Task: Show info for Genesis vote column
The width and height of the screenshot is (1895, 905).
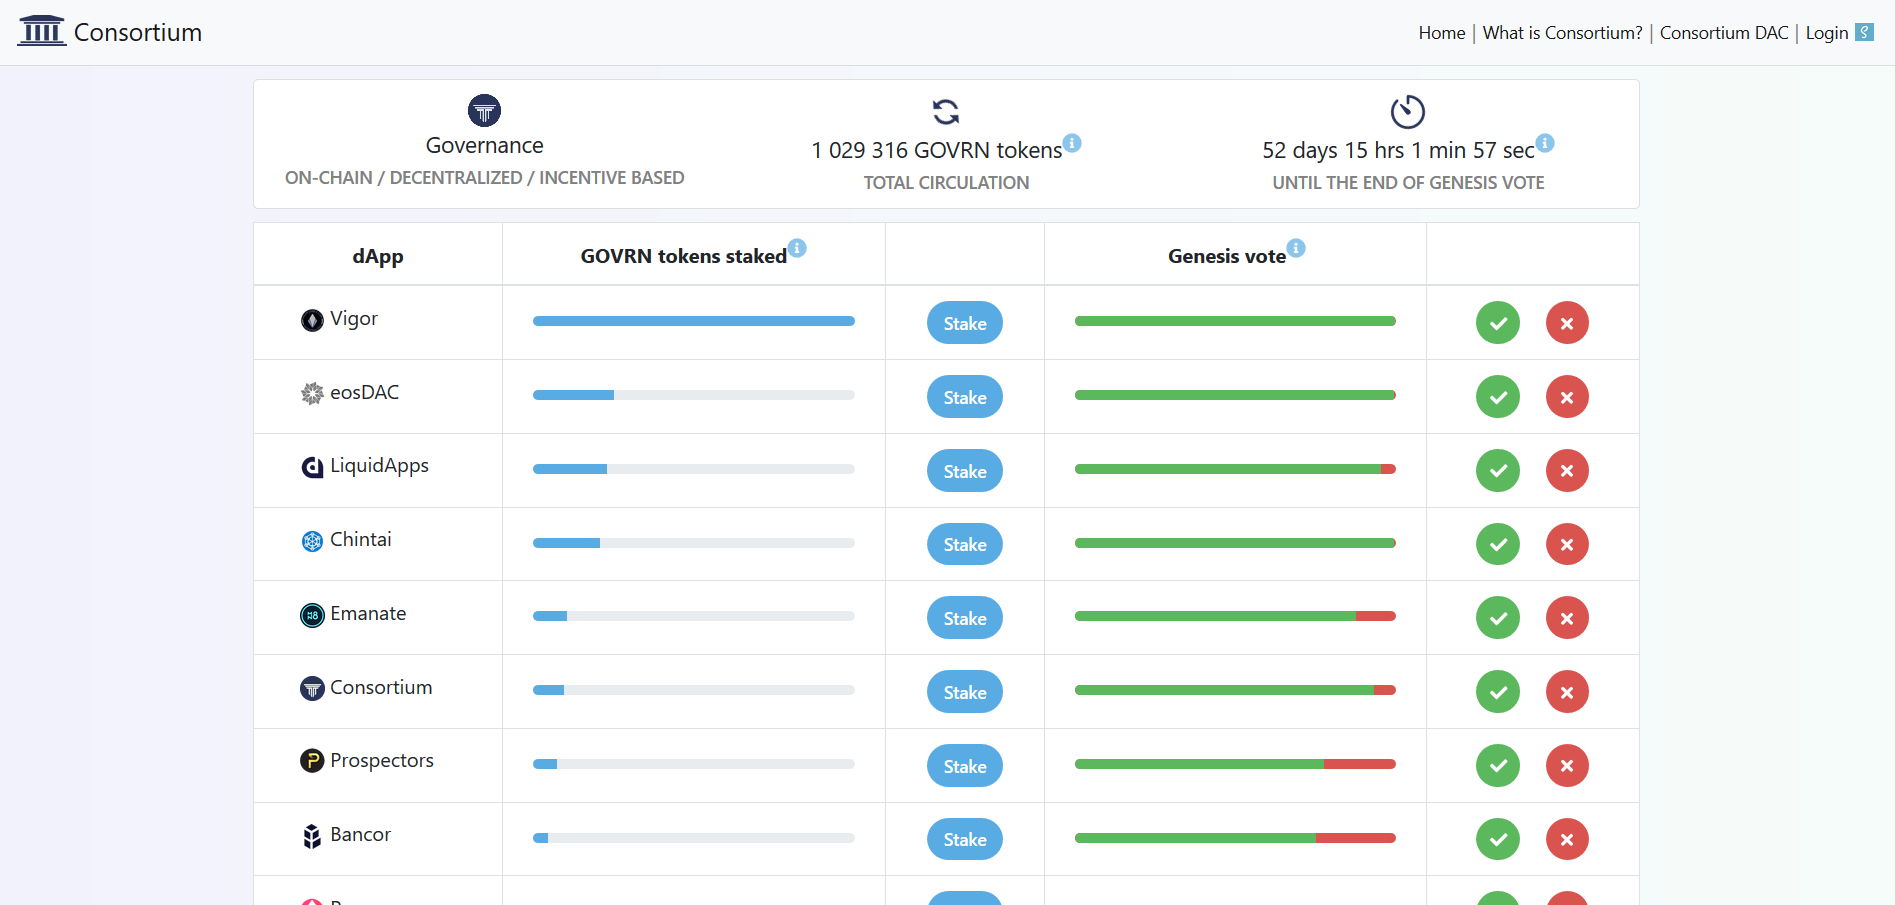Action: [x=1296, y=248]
